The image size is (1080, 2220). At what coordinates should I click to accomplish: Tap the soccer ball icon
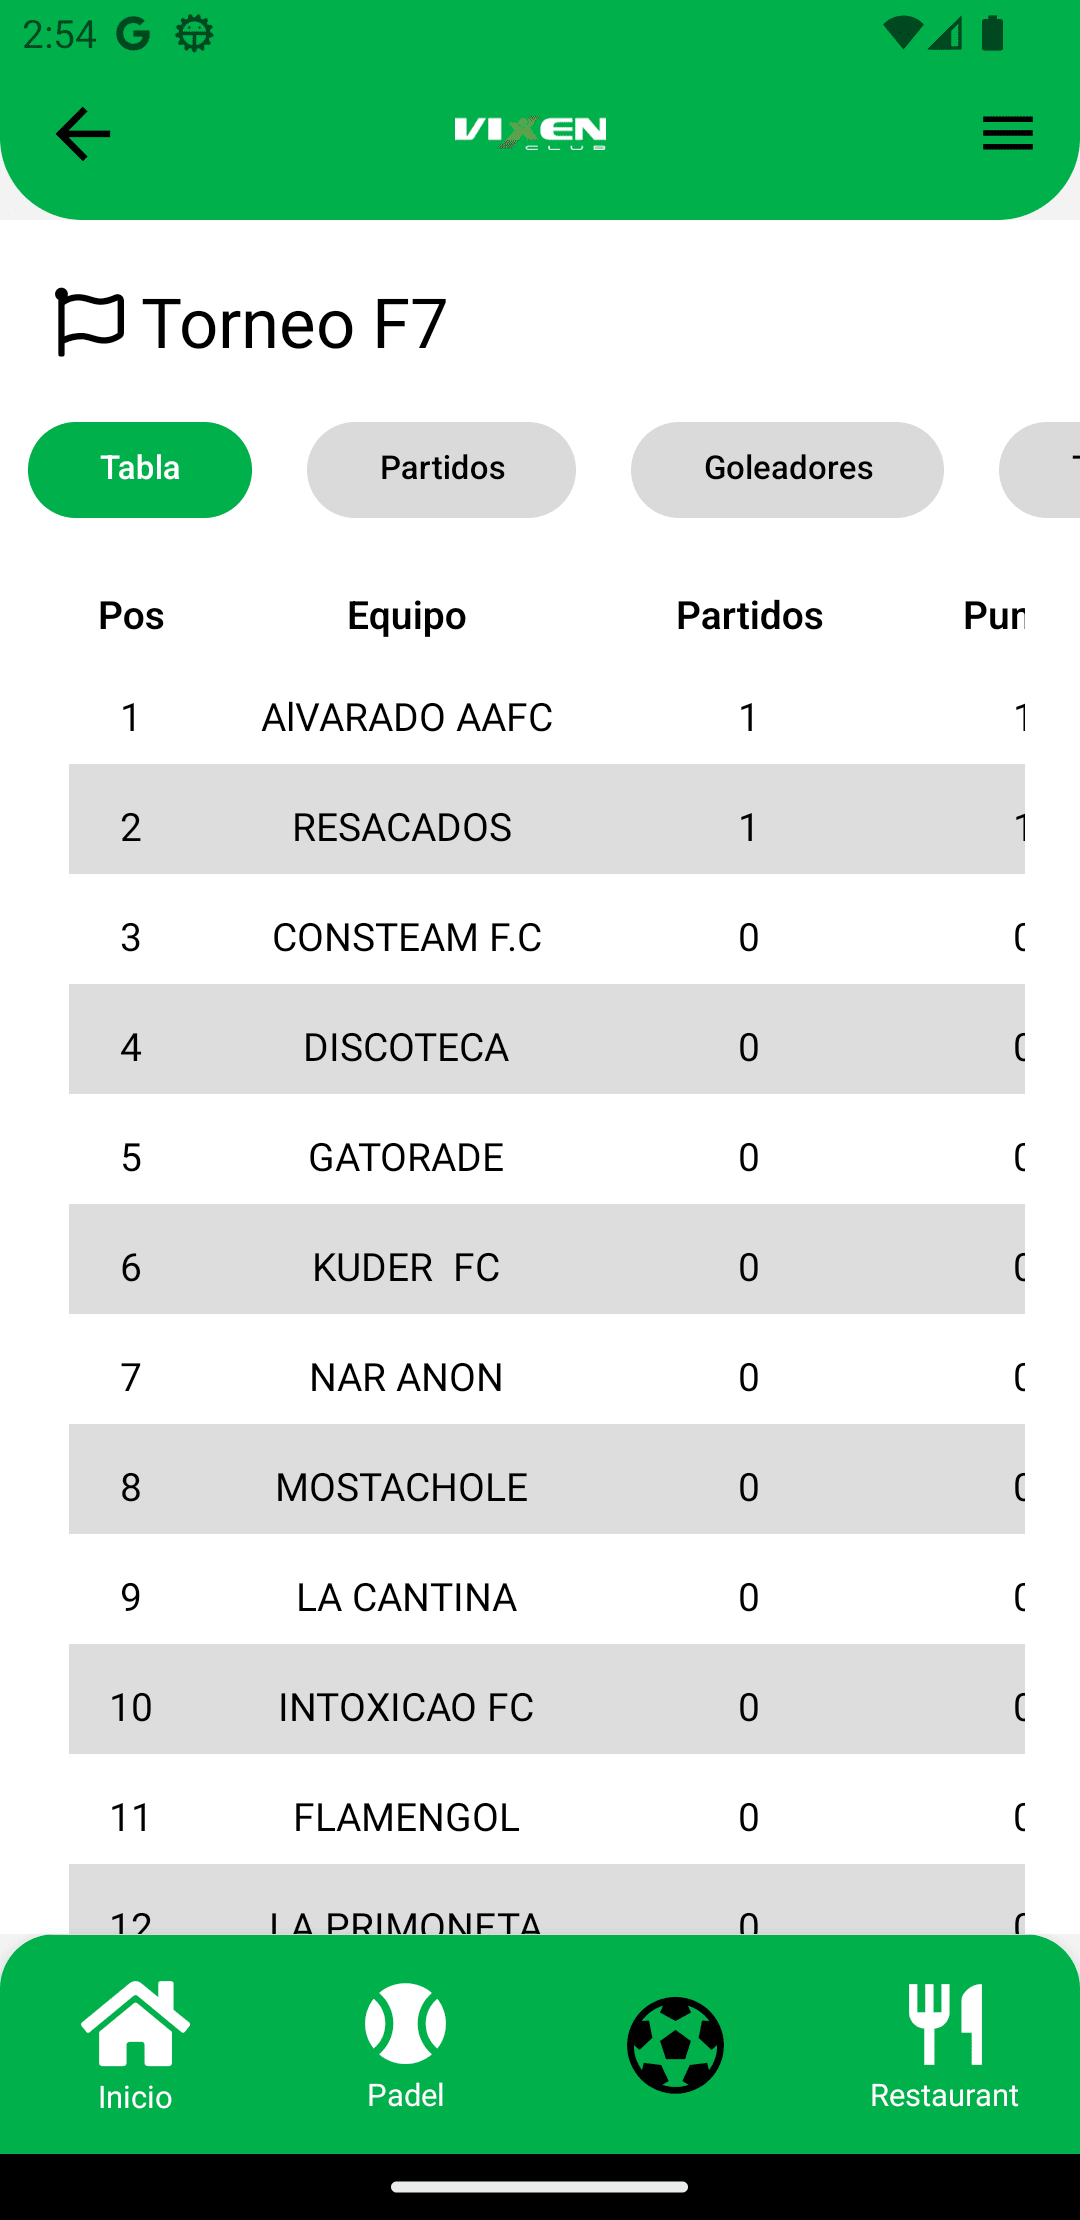[x=675, y=2044]
